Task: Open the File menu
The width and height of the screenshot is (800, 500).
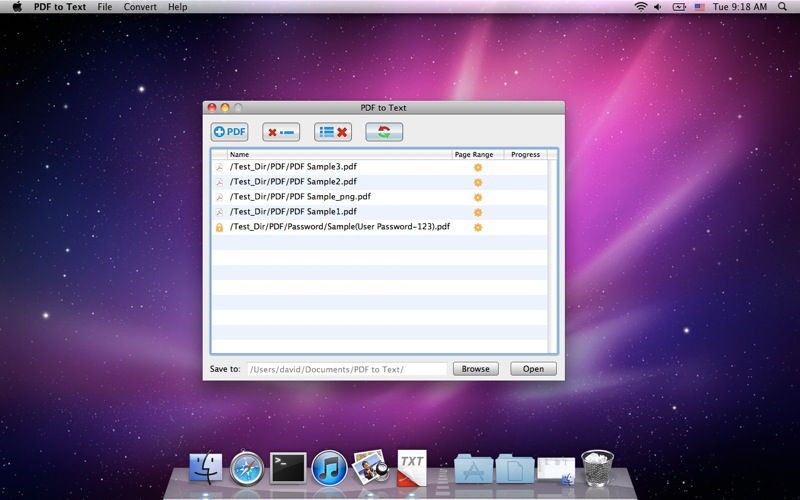Action: [x=105, y=7]
